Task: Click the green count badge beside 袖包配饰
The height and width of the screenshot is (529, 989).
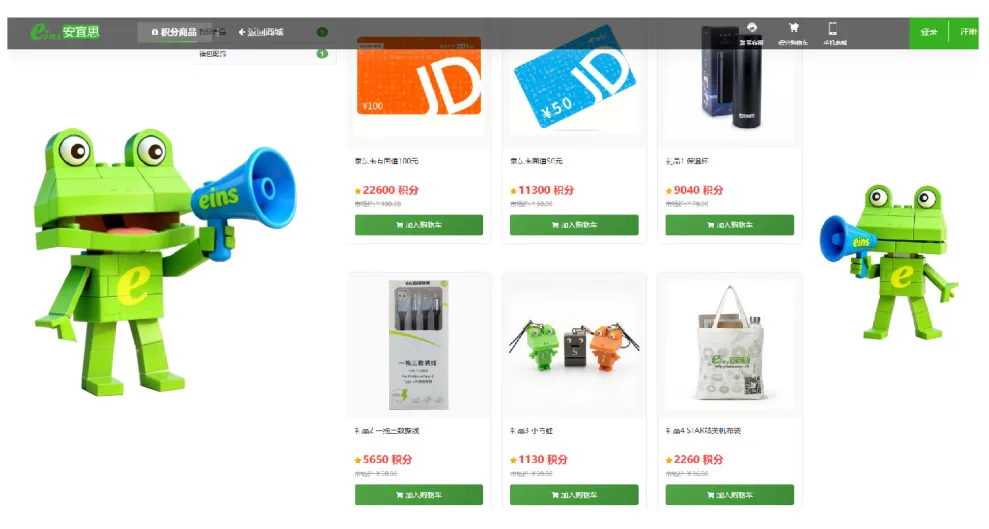Action: pos(322,54)
